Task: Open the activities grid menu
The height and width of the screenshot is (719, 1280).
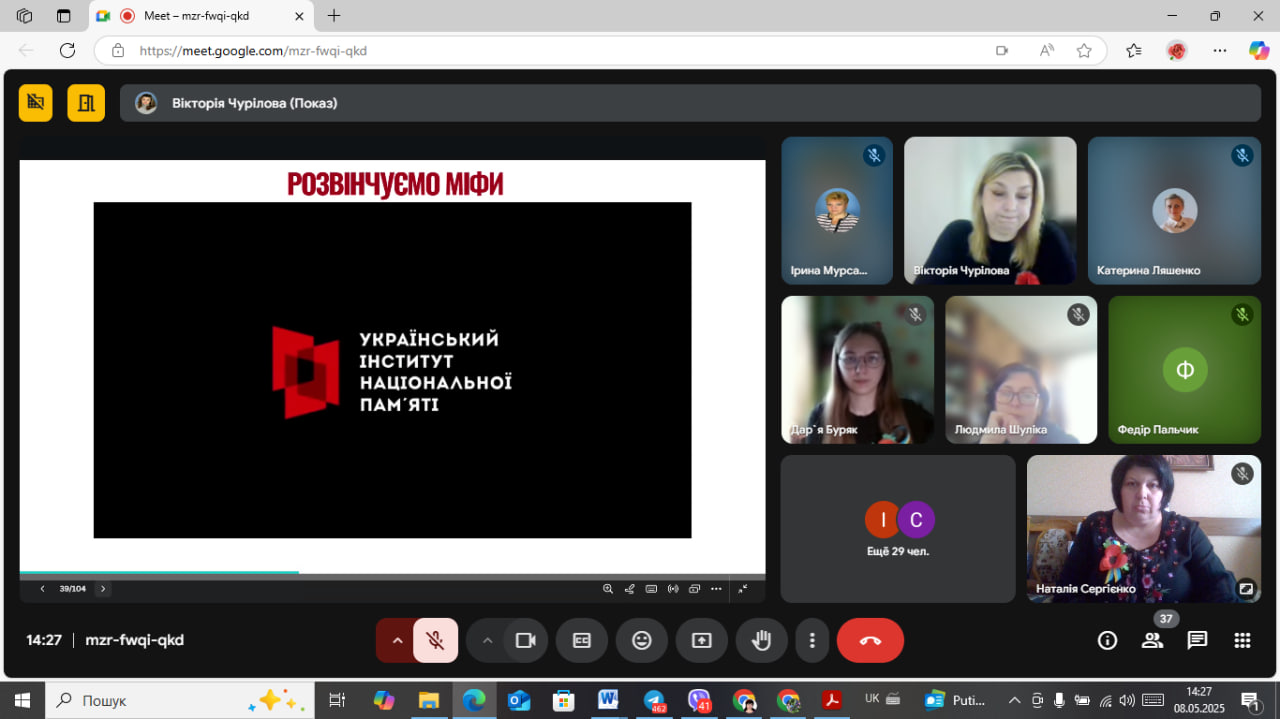Action: [x=1243, y=640]
